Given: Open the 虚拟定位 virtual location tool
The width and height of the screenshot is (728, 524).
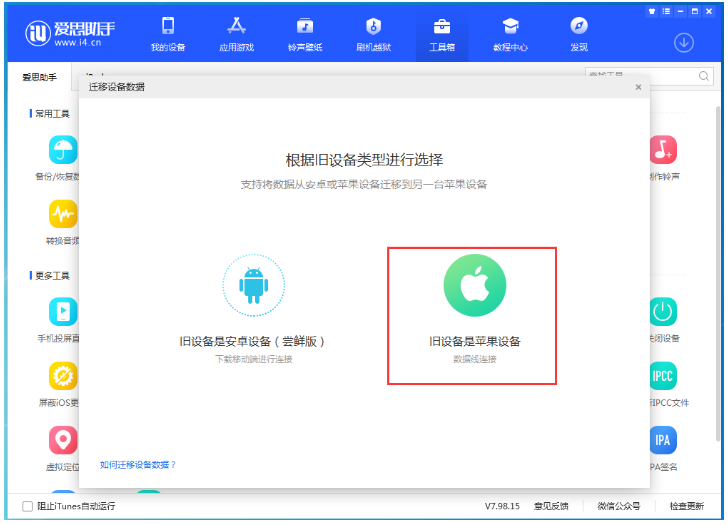Looking at the screenshot, I should pos(63,440).
